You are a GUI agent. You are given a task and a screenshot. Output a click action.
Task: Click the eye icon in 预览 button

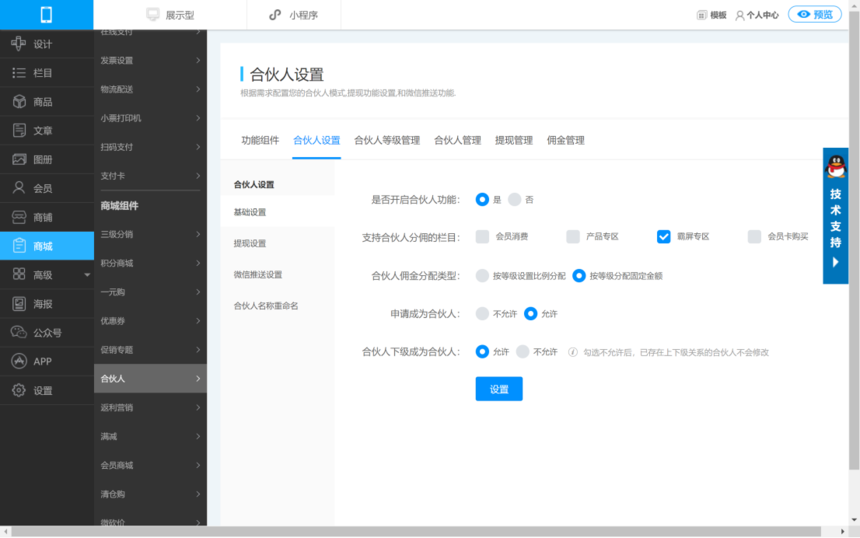(803, 15)
